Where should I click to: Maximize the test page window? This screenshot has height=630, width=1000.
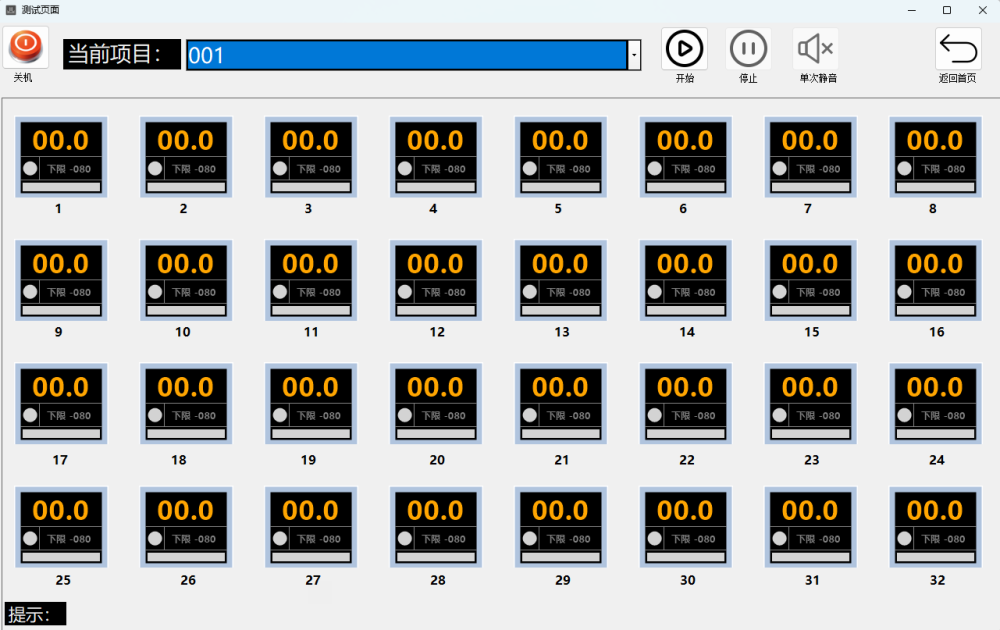click(946, 10)
